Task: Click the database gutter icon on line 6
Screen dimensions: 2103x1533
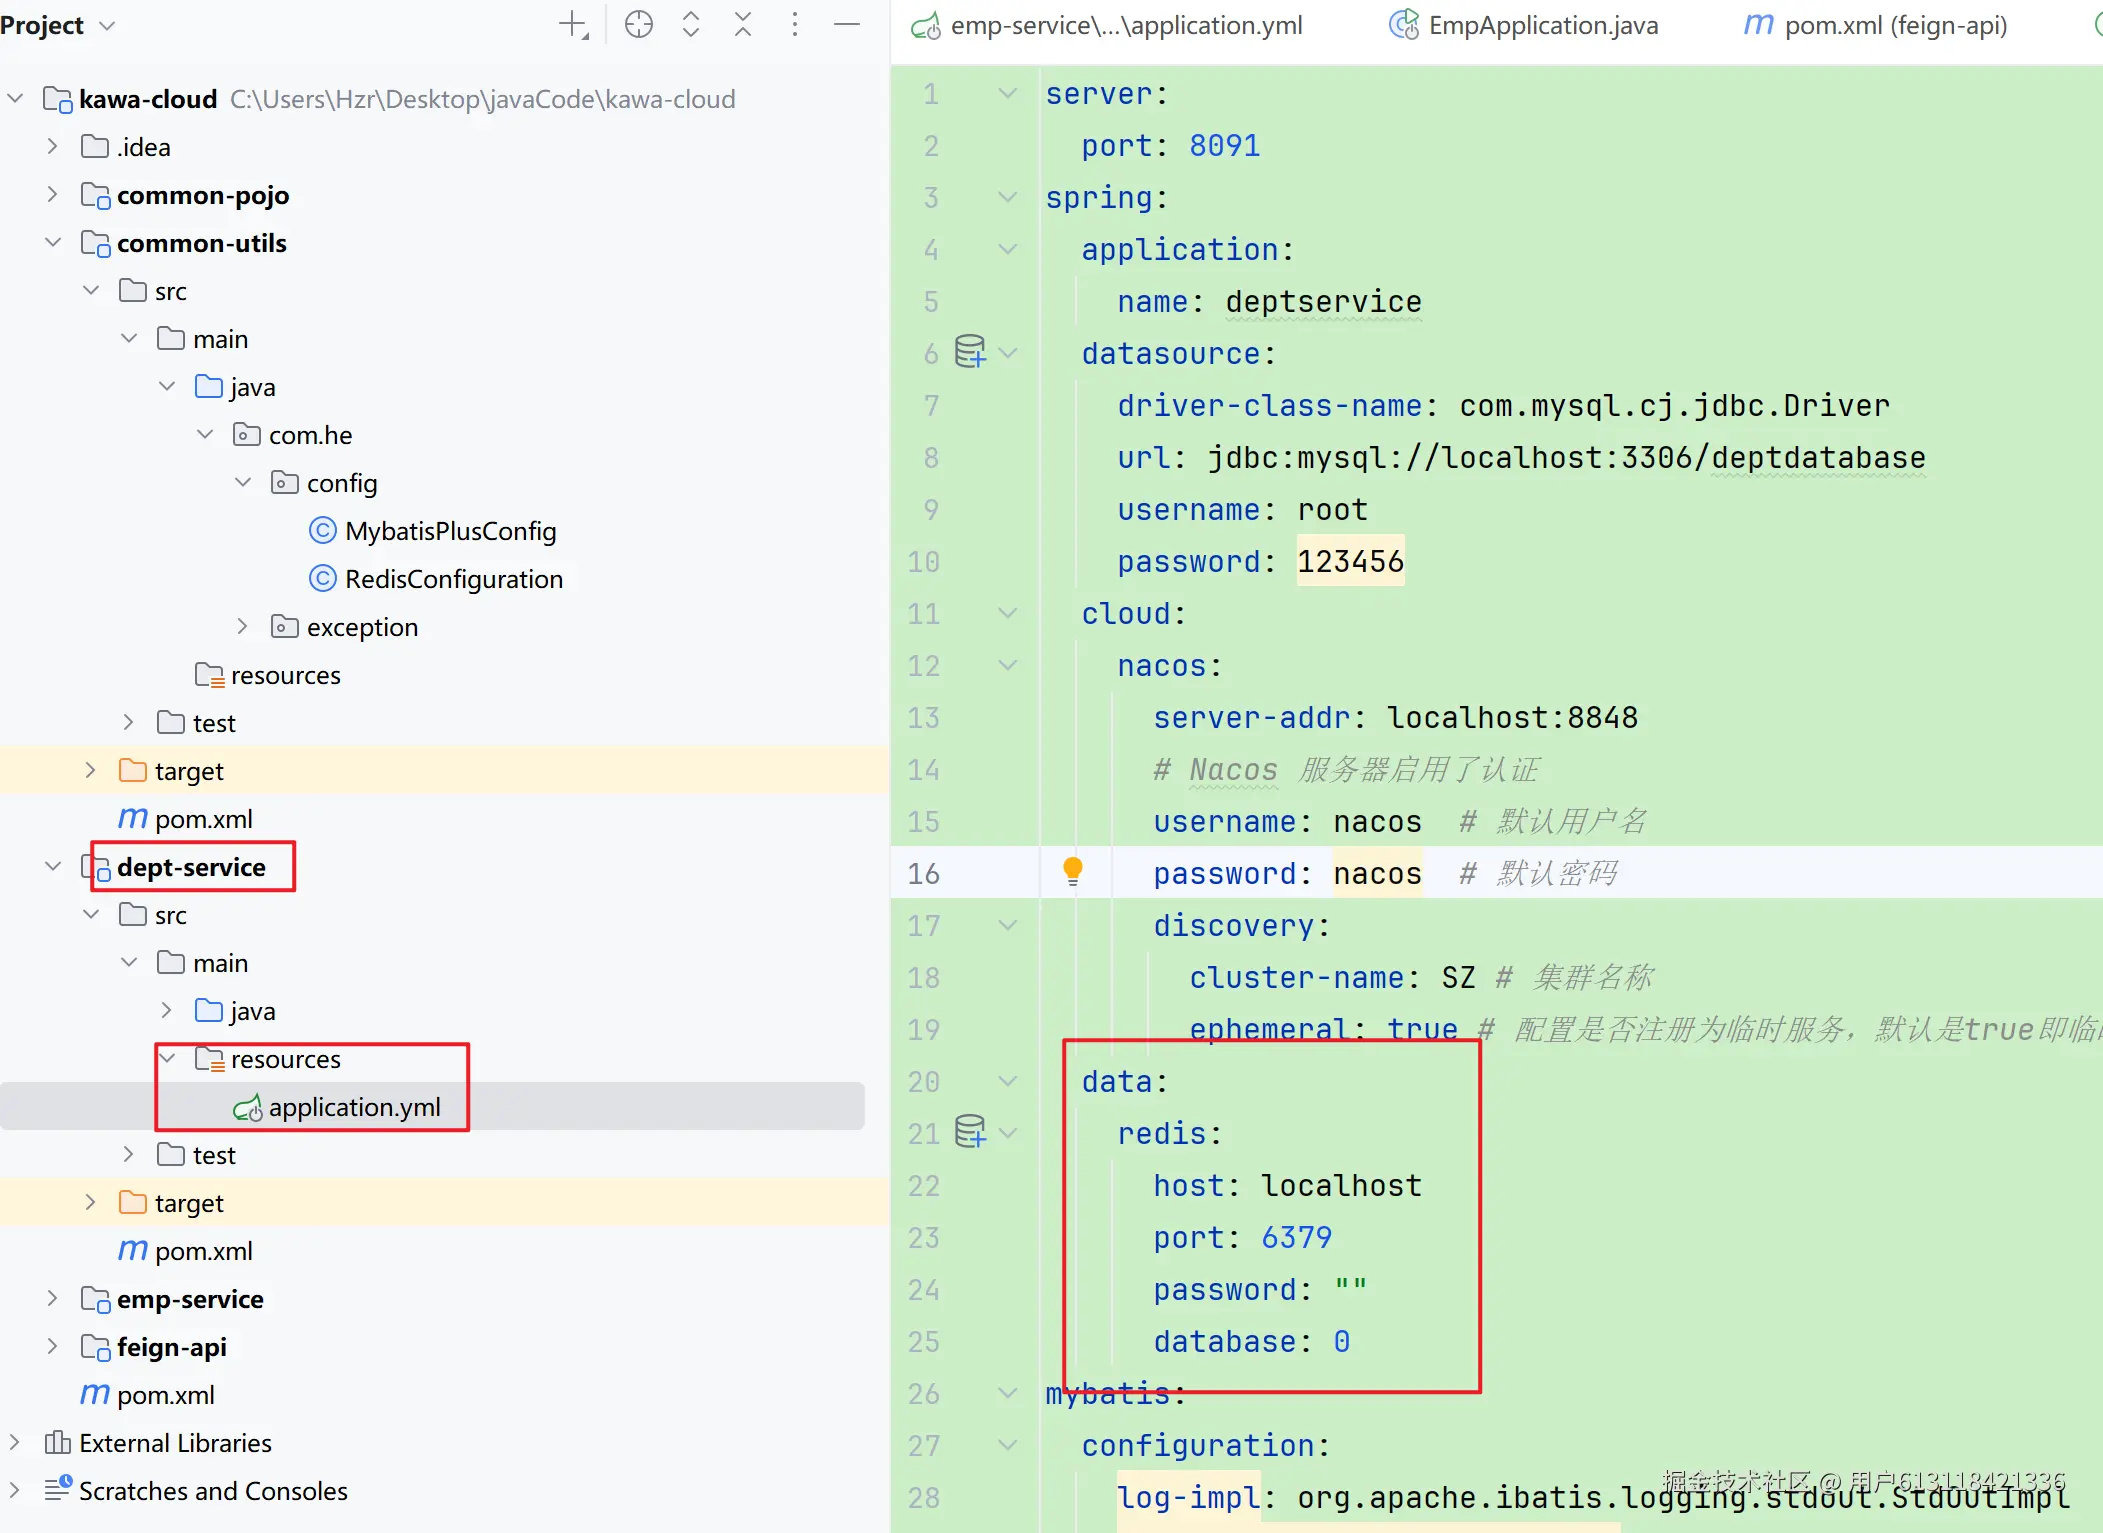Action: [x=969, y=352]
